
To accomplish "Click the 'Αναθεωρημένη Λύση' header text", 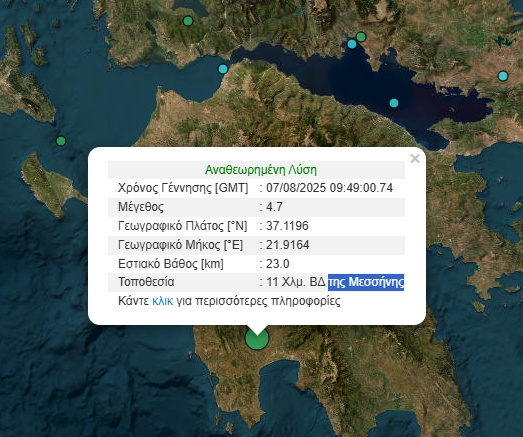I will 260,170.
